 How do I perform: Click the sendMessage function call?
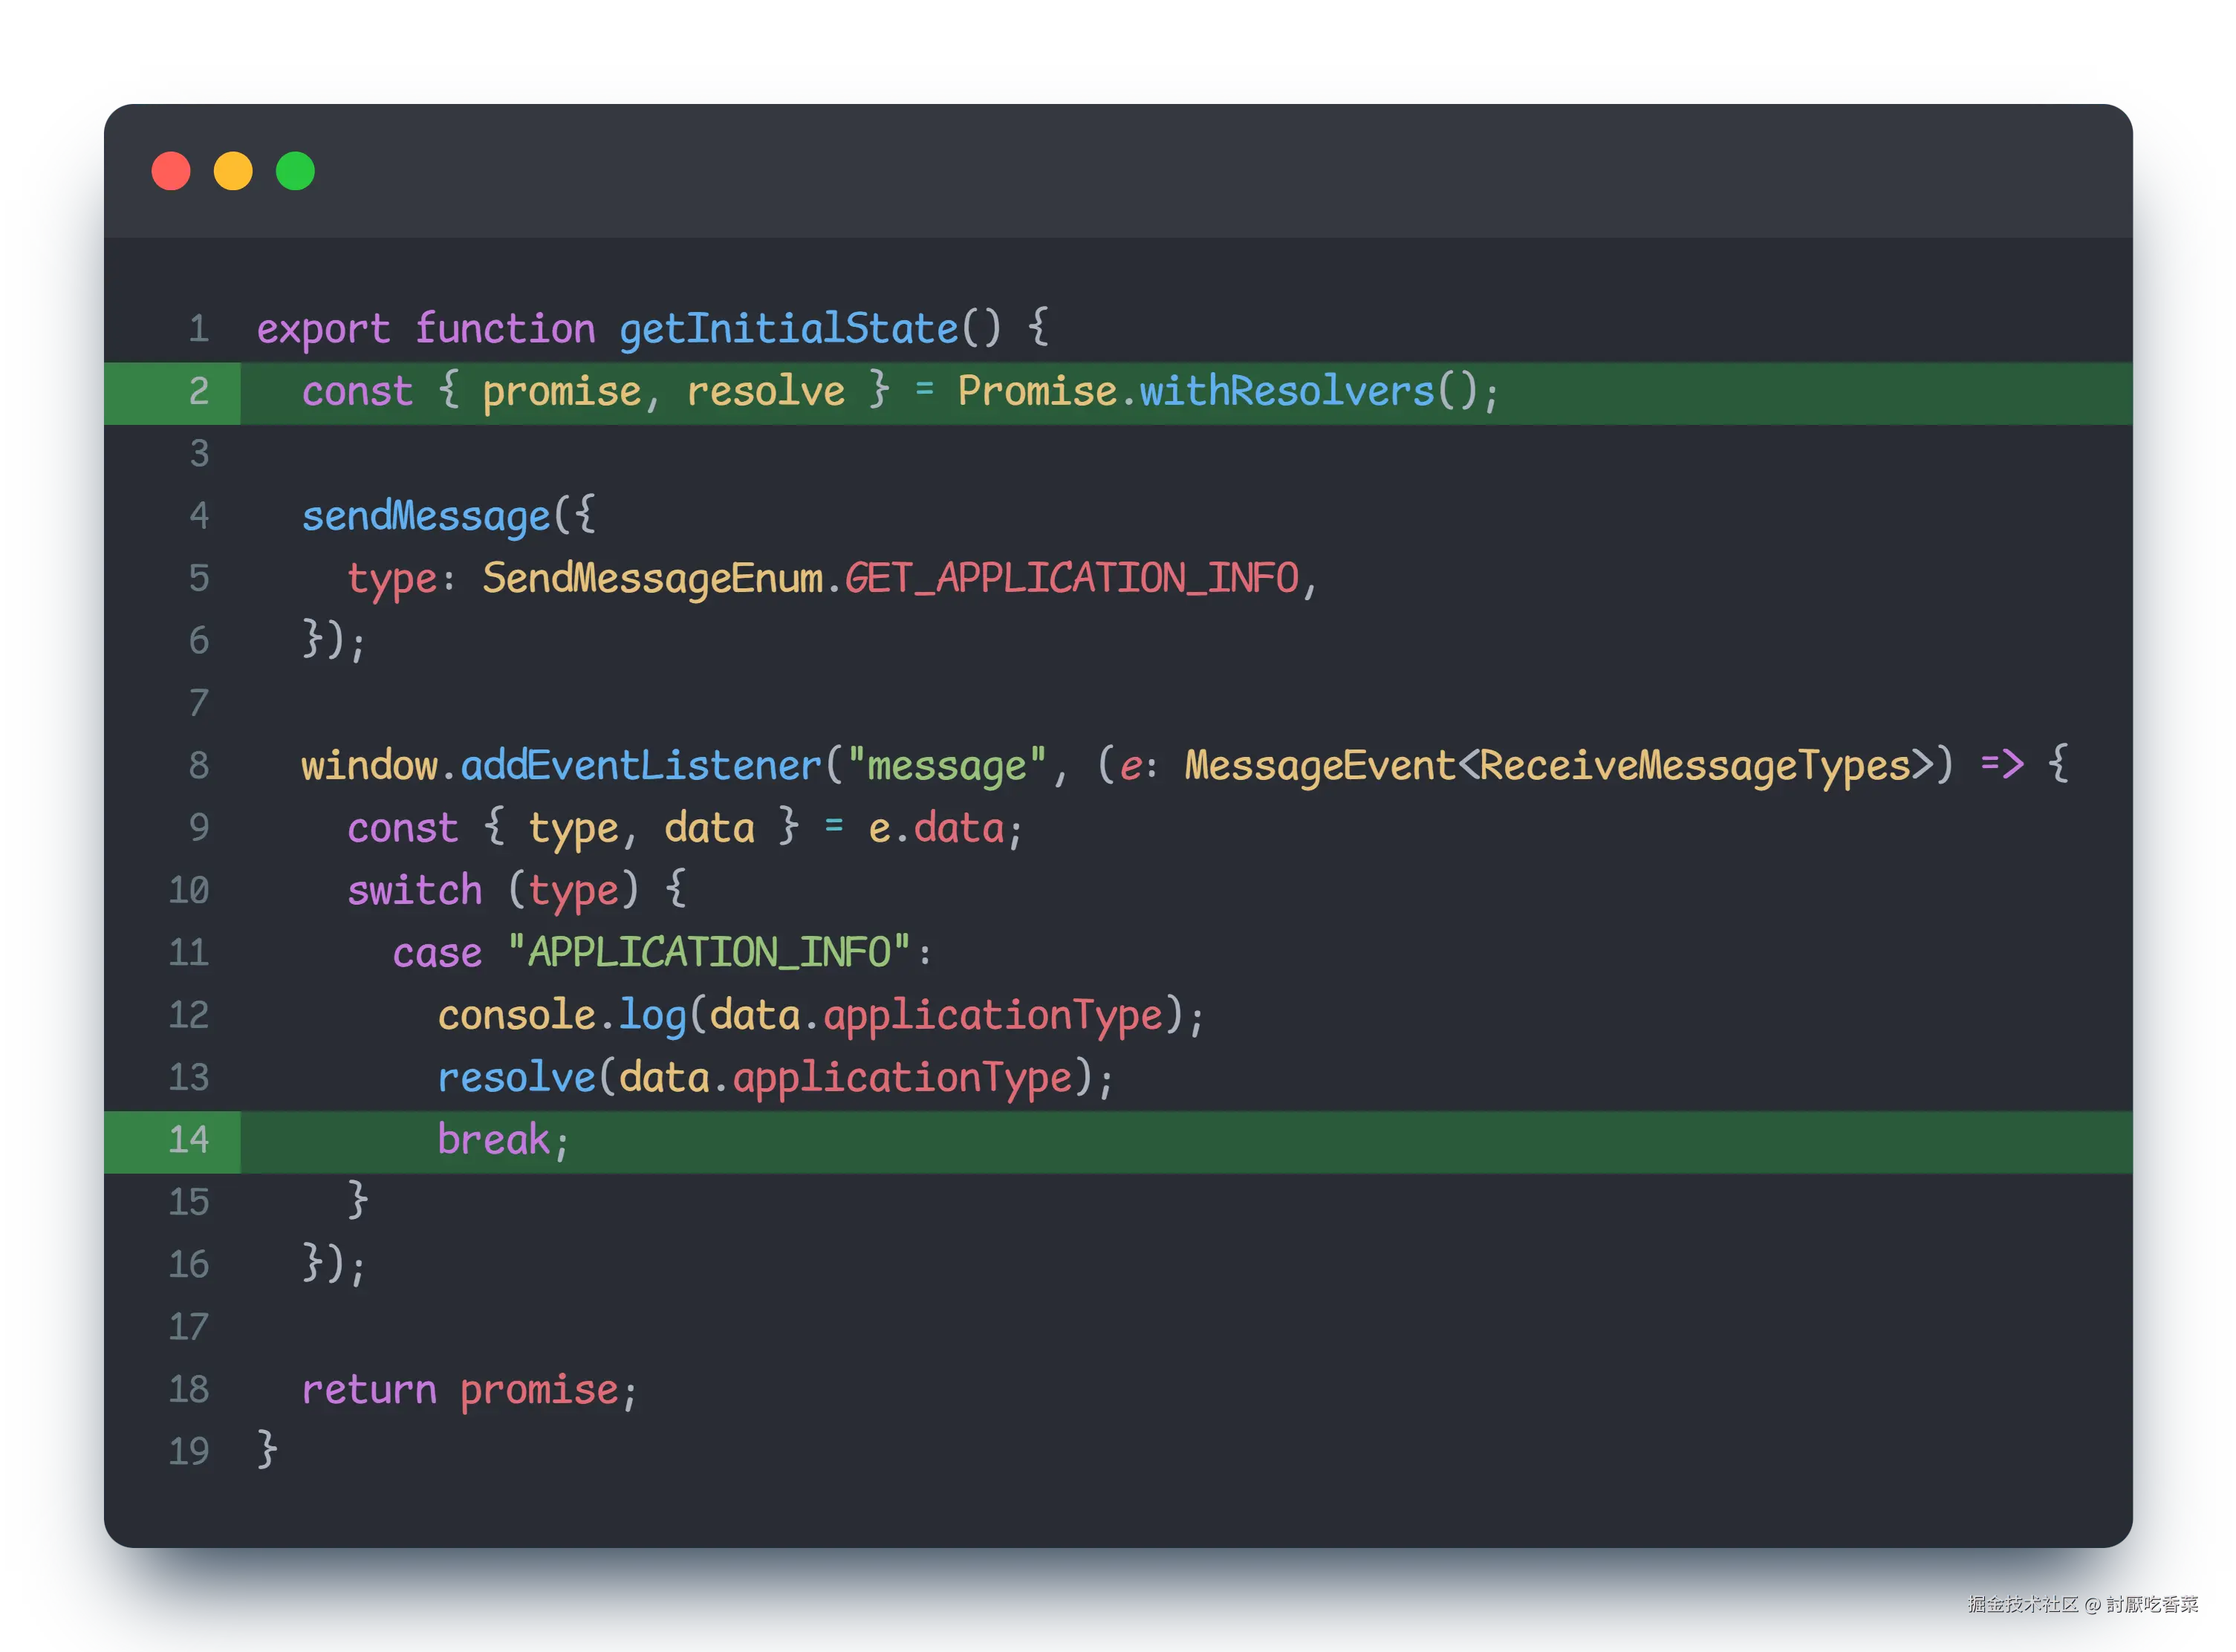[x=426, y=517]
